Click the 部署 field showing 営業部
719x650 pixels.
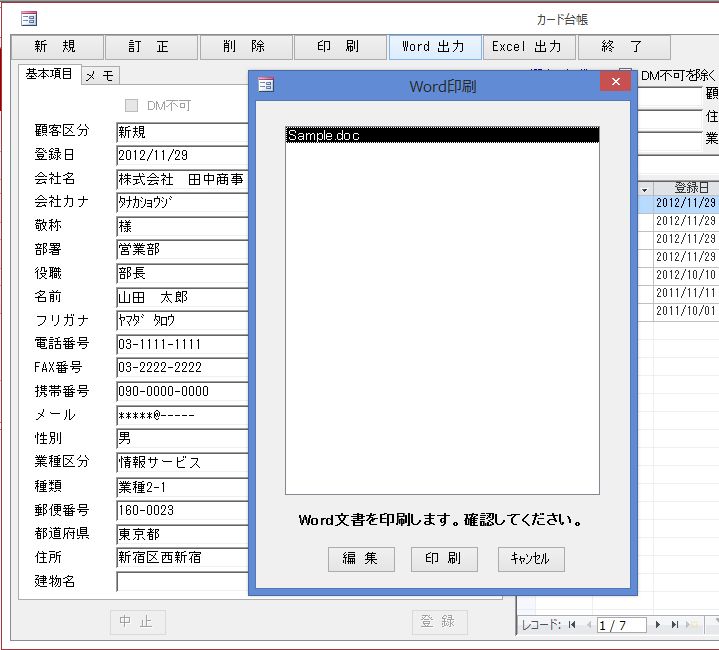tap(182, 250)
